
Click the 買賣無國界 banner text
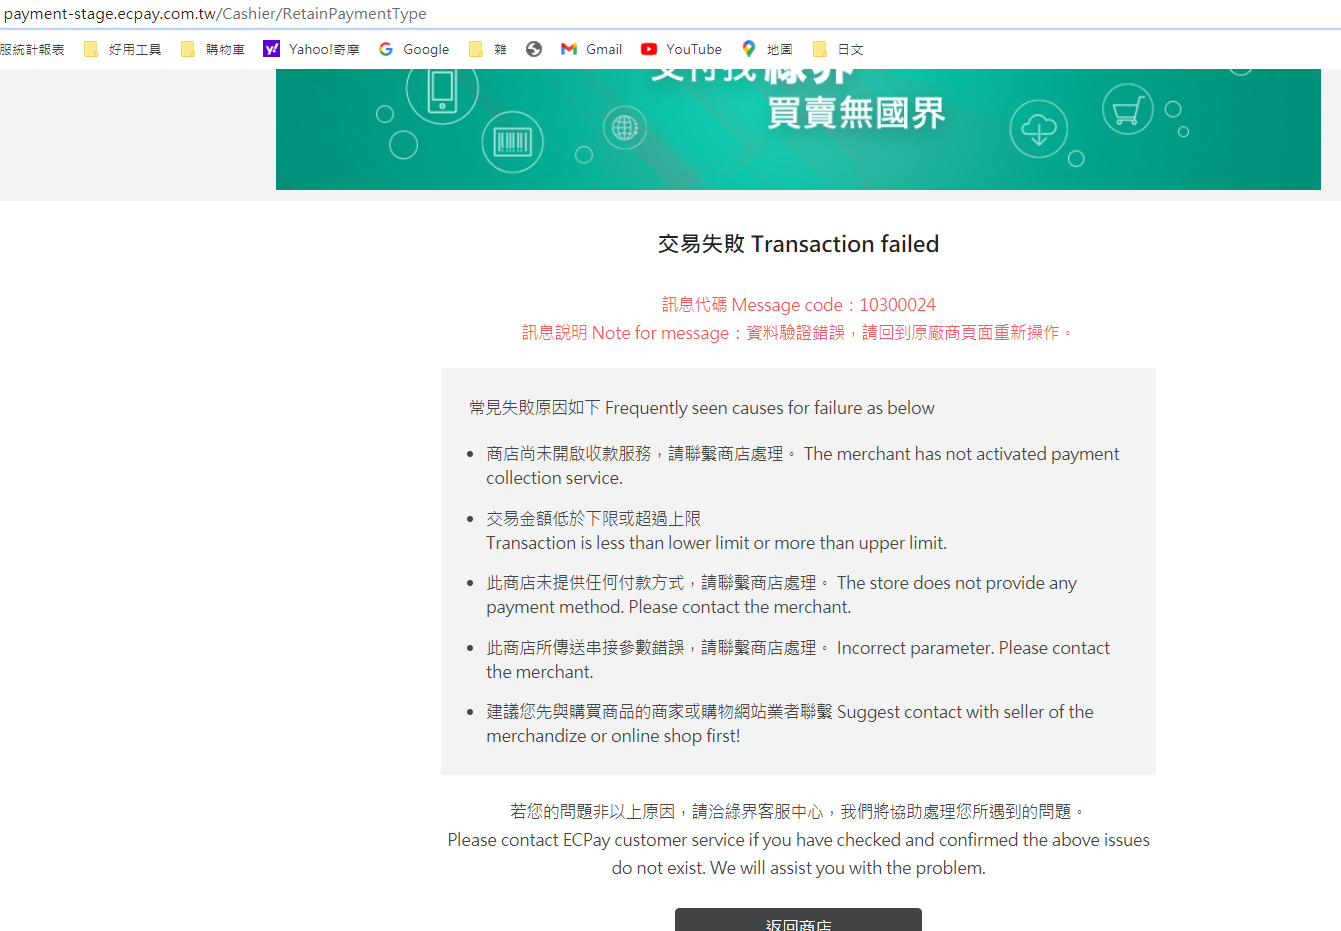[x=856, y=113]
